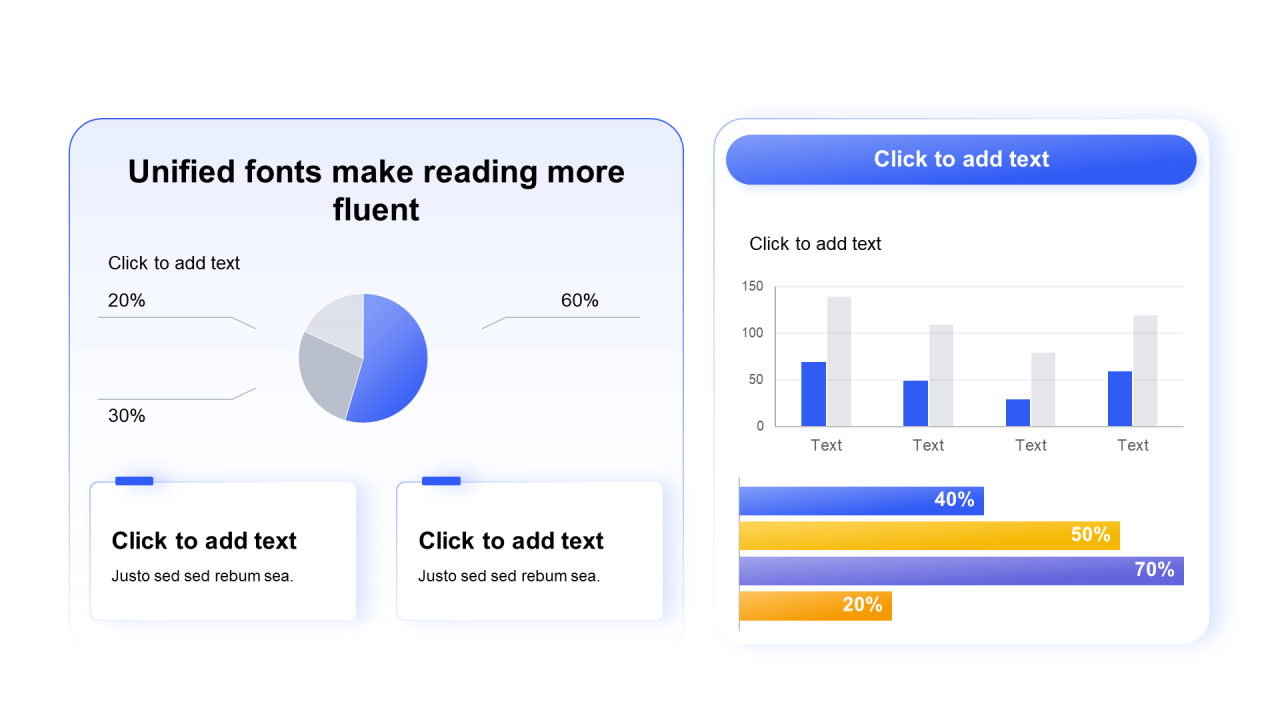Viewport: 1280px width, 720px height.
Task: Click the 60% pie chart label
Action: tap(580, 300)
